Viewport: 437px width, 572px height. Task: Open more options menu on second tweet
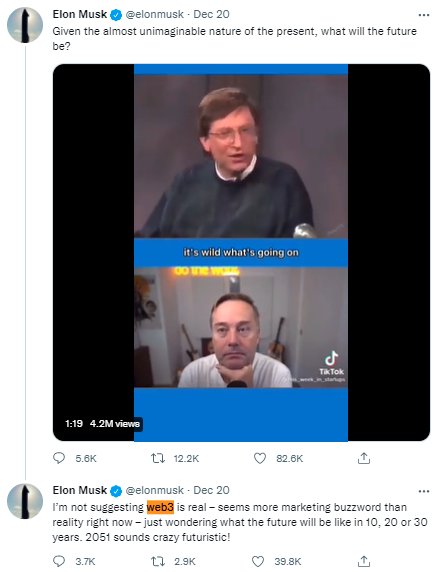[424, 491]
